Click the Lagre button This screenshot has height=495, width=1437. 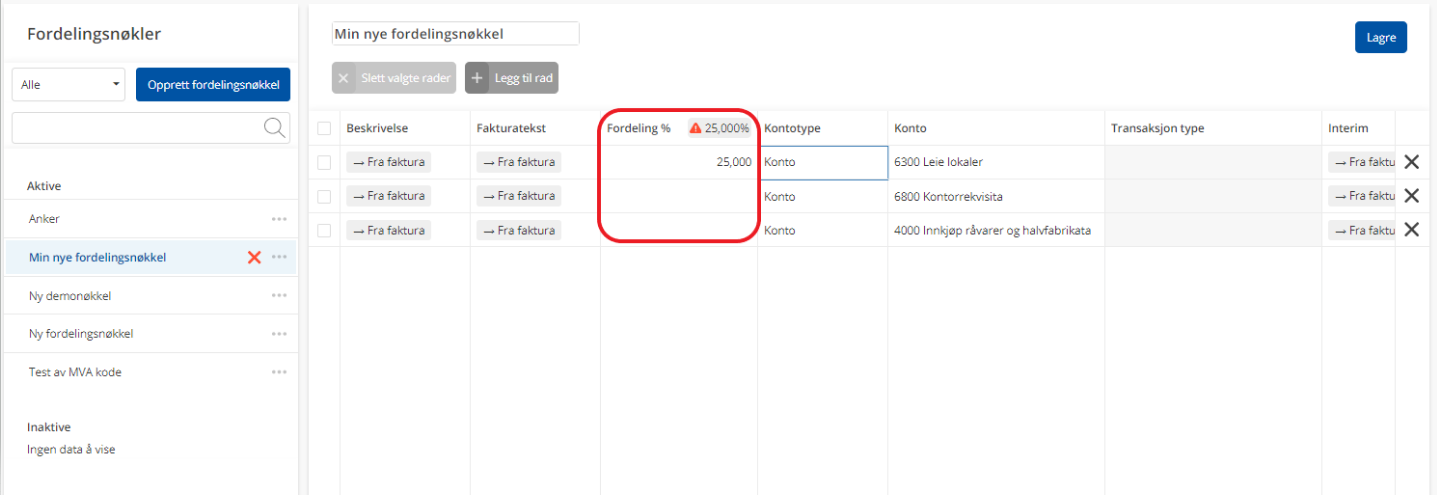click(x=1380, y=37)
